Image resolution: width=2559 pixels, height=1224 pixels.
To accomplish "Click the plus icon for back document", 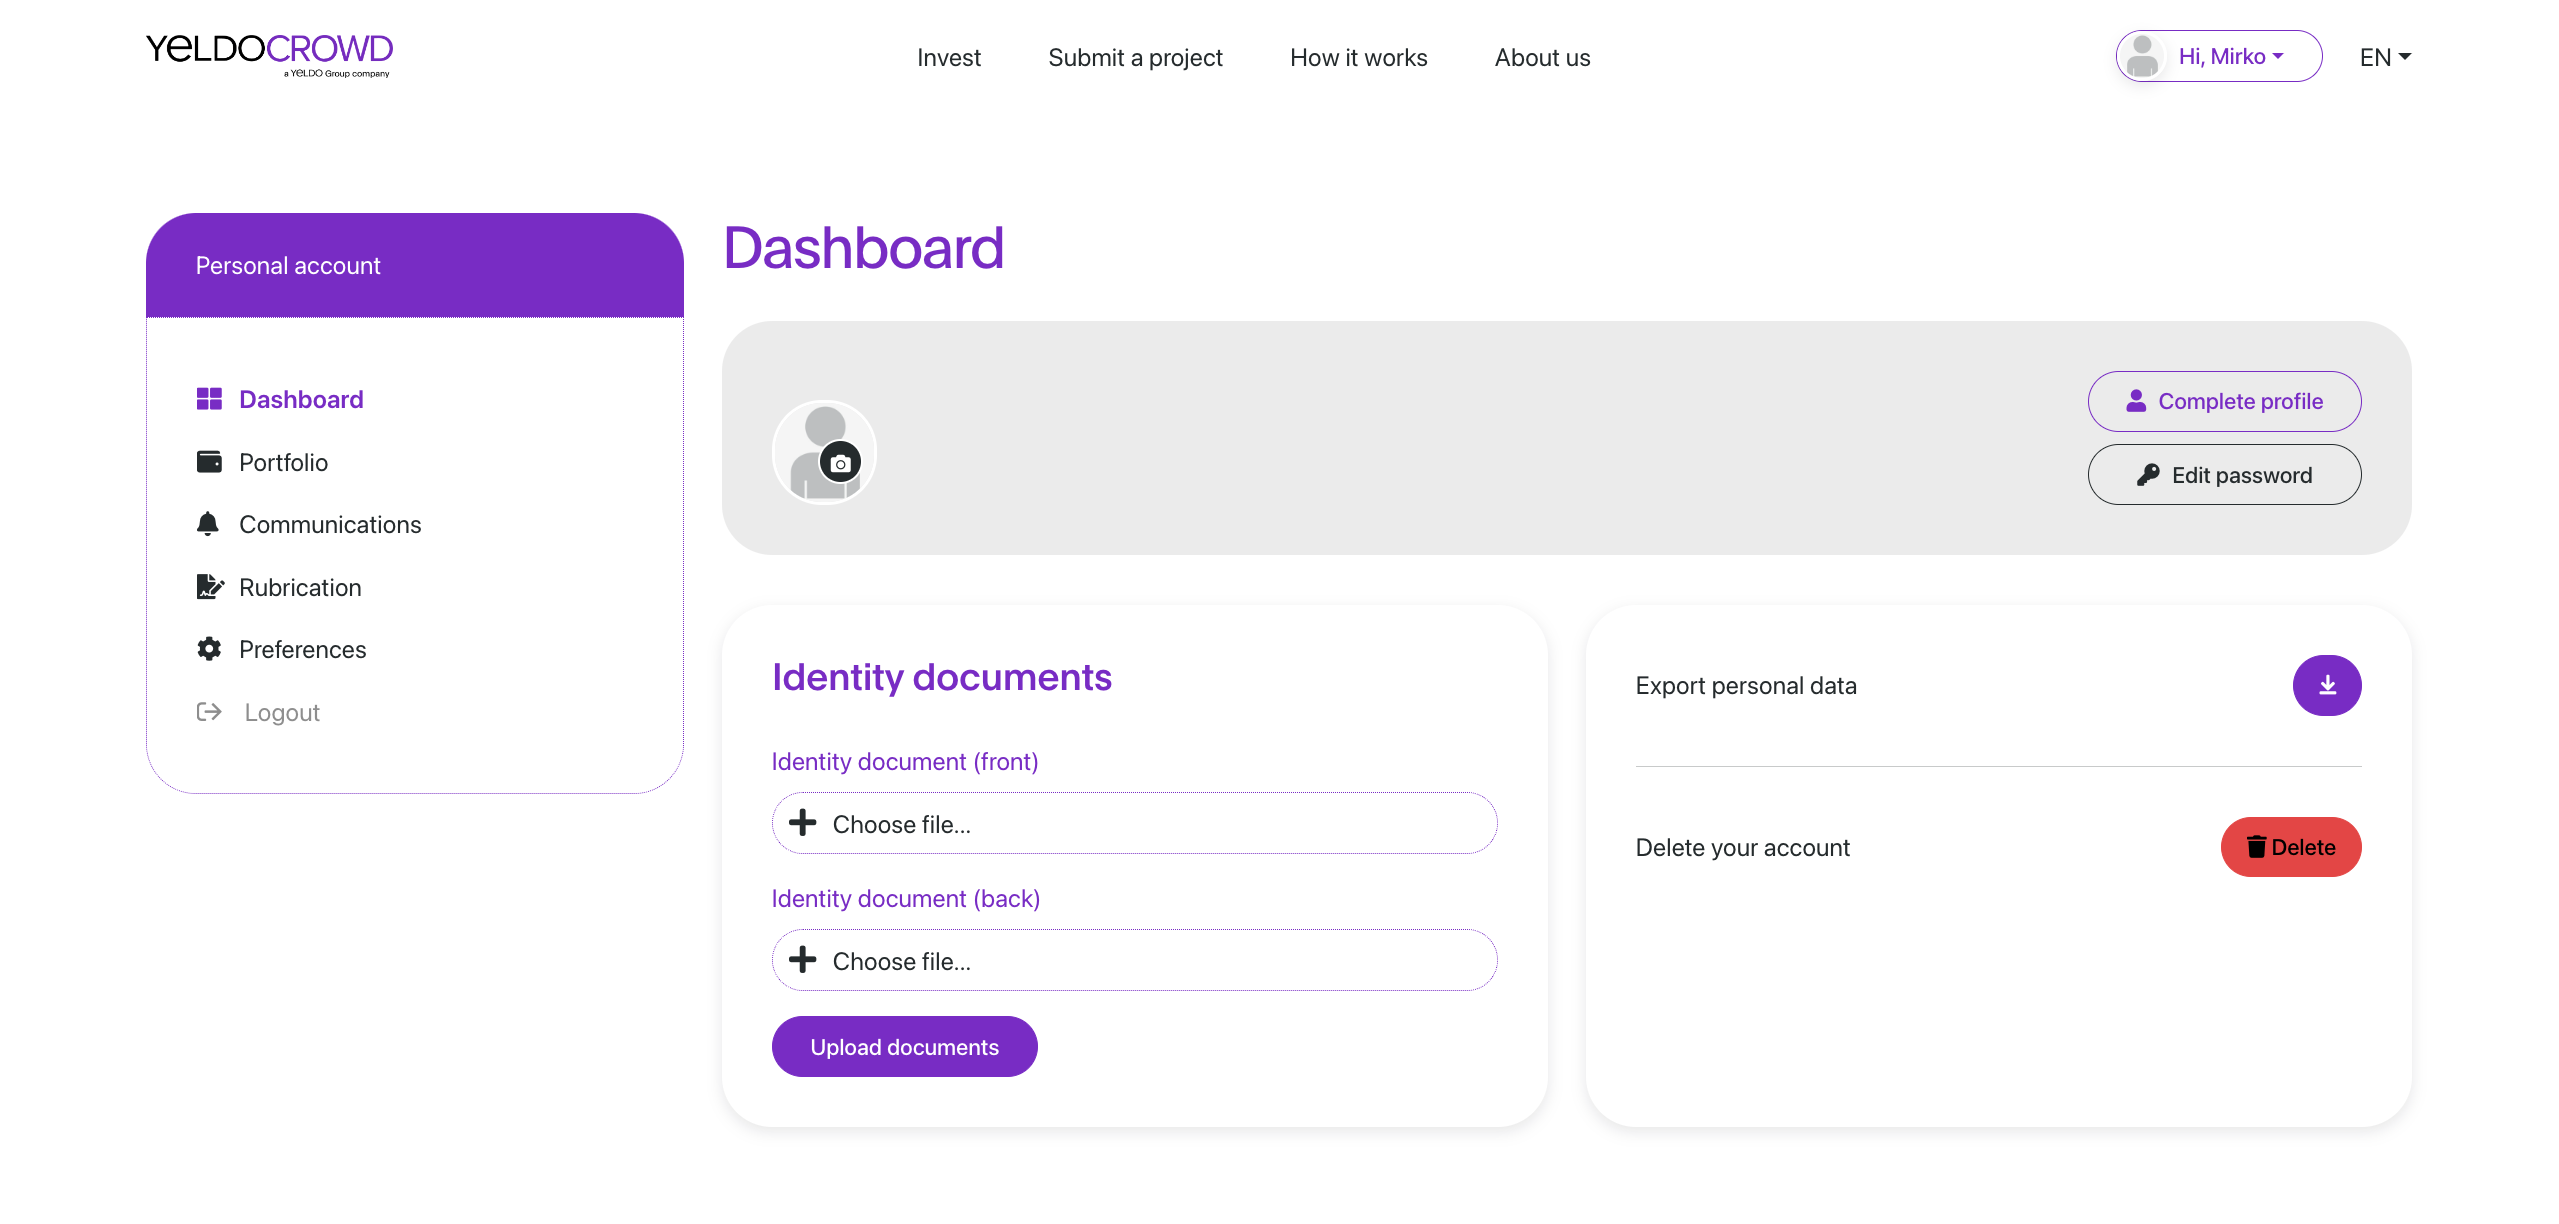I will pos(802,960).
